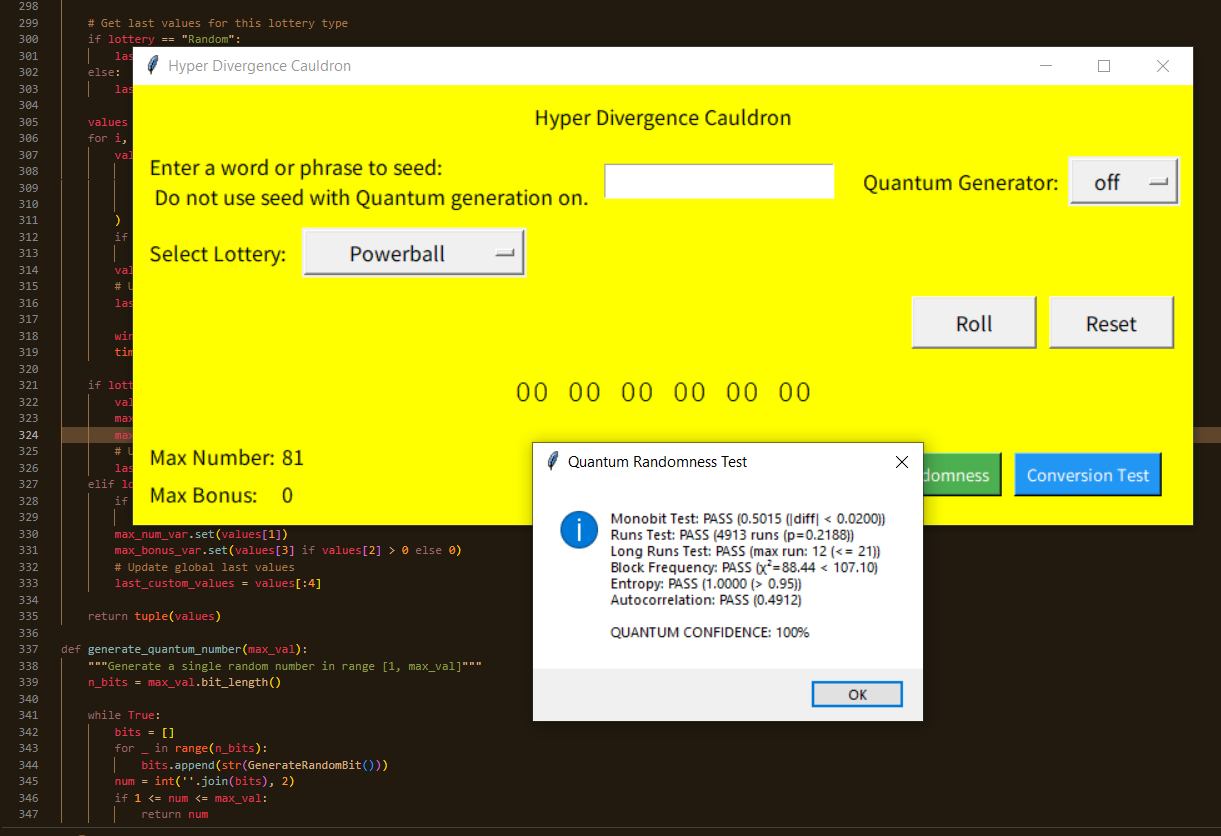Image resolution: width=1221 pixels, height=836 pixels.
Task: Click the "return num" code line
Action: (x=175, y=814)
